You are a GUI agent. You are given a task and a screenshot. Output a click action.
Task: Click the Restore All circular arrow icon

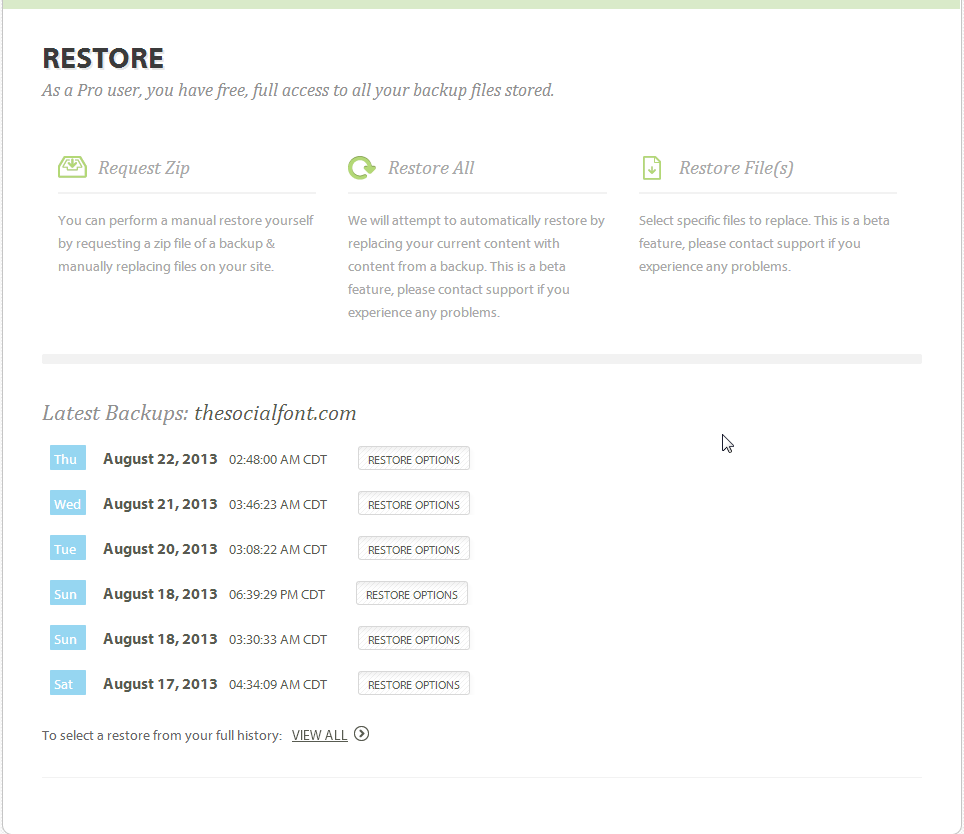(362, 167)
